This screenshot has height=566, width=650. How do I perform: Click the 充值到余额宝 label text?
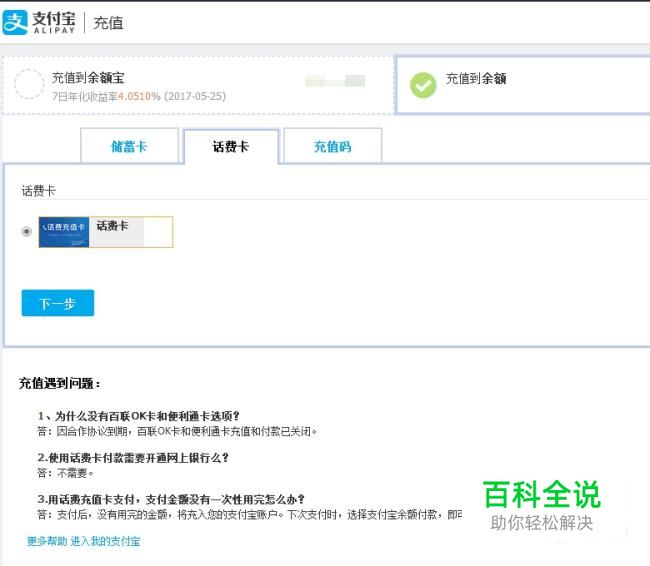point(88,78)
